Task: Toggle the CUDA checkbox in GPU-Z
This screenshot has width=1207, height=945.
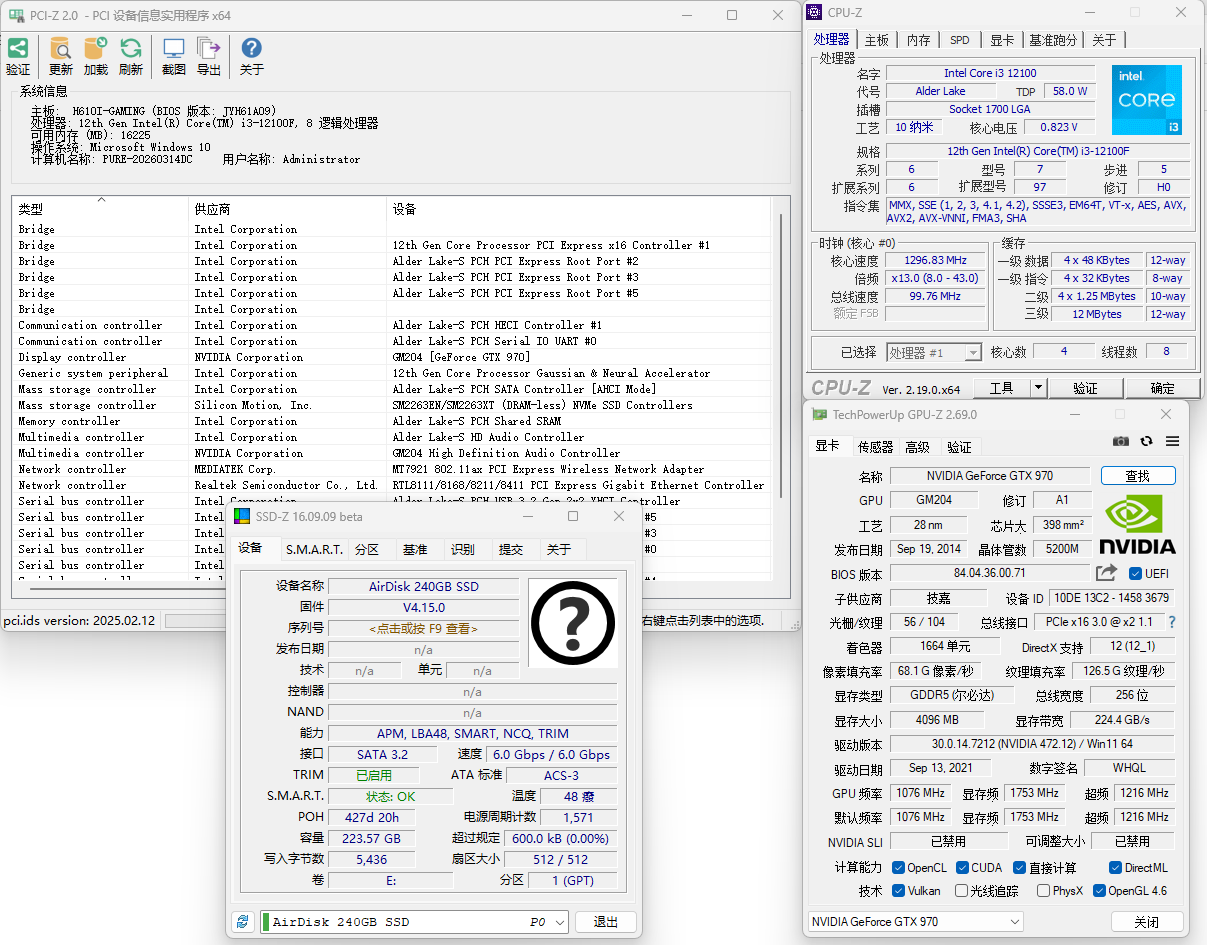Action: (963, 867)
